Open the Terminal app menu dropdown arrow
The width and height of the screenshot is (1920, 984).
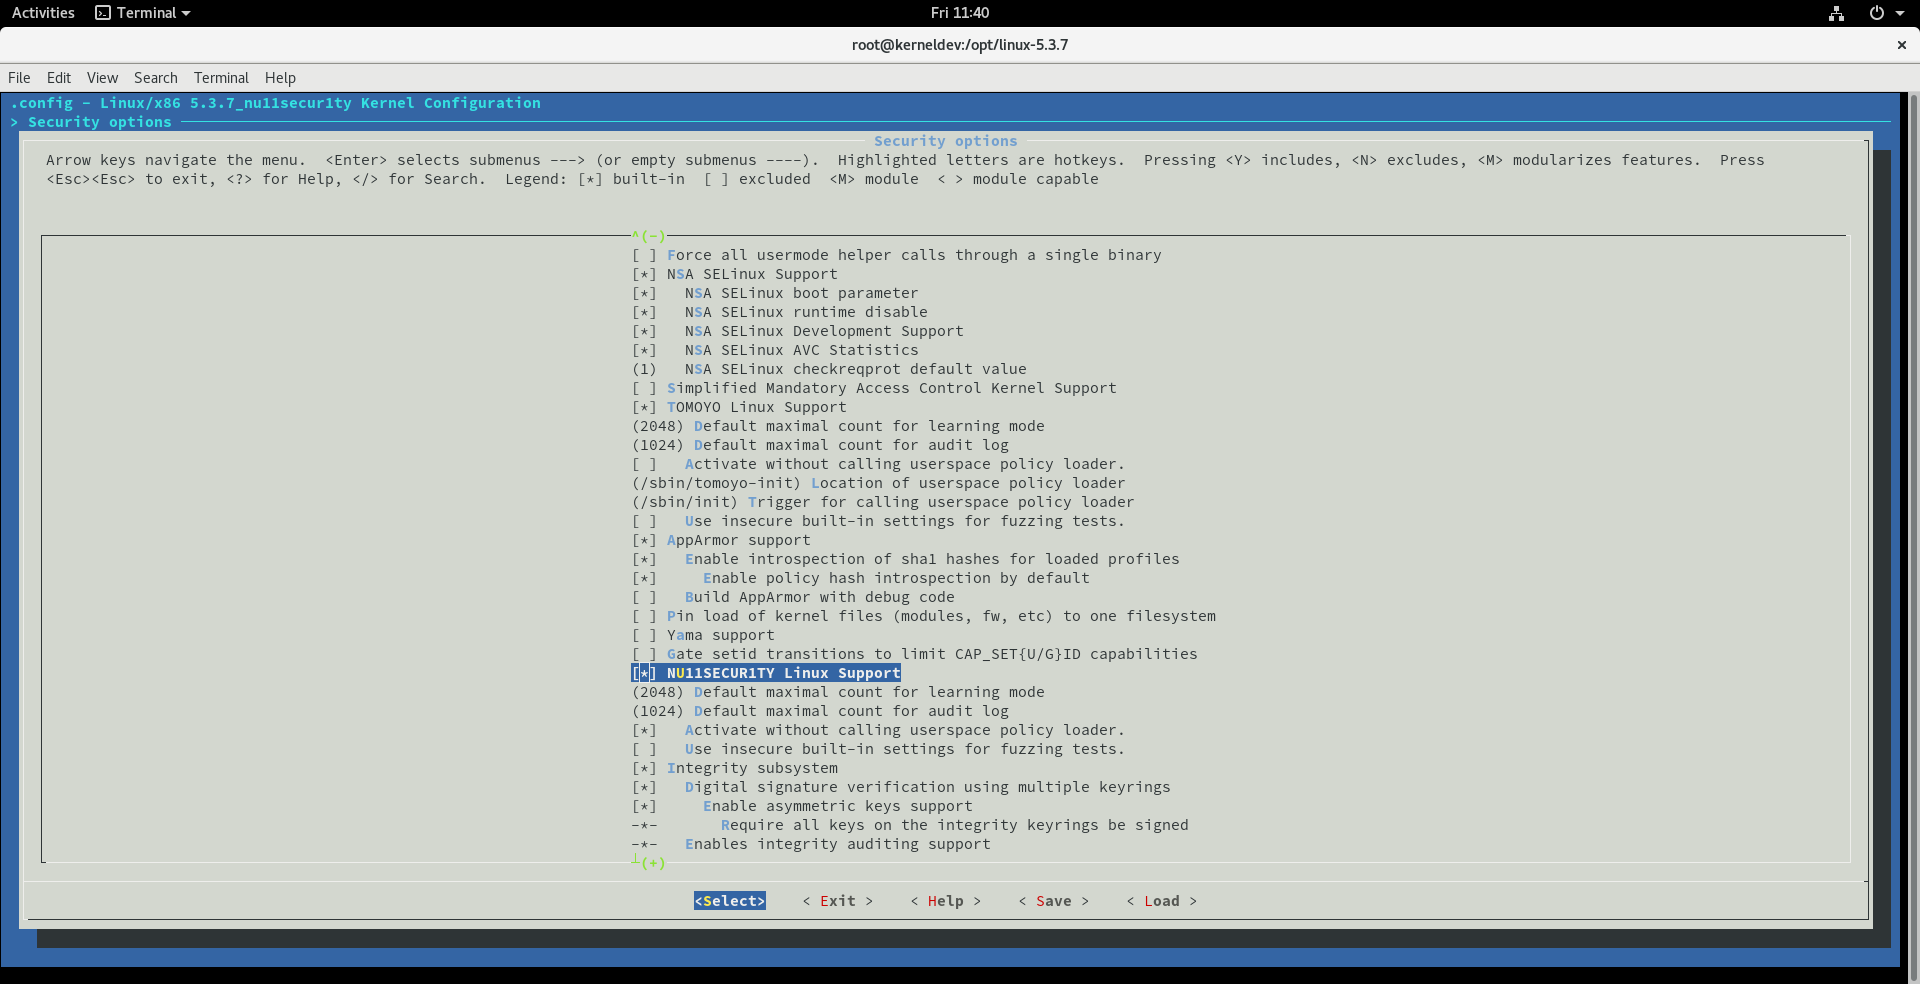186,14
